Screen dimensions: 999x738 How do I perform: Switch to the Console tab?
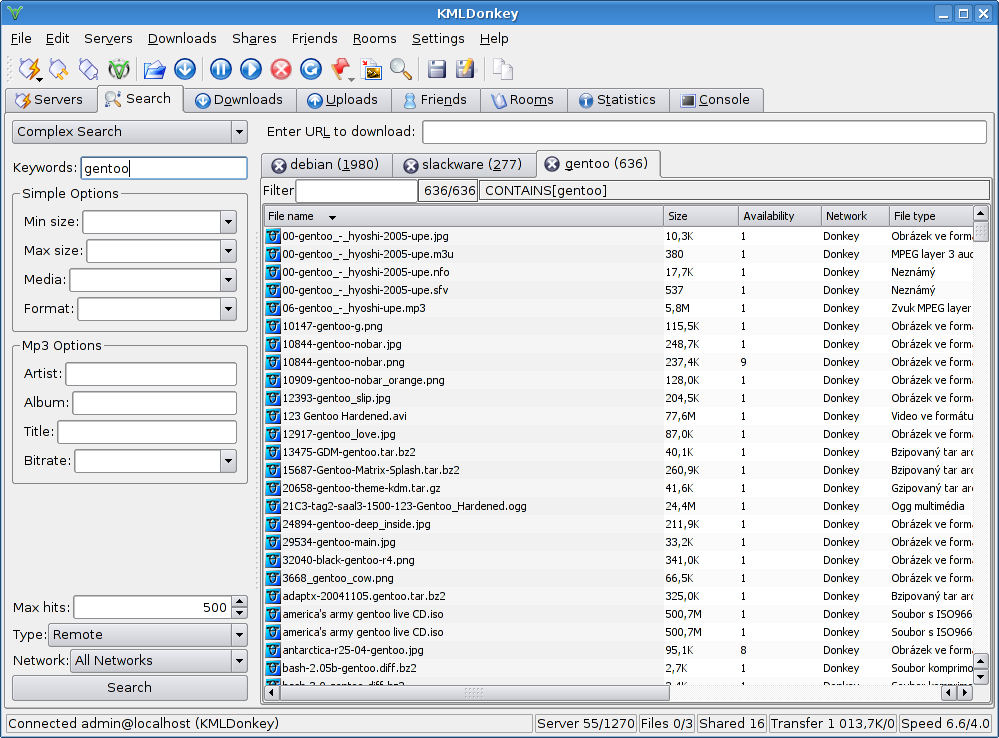[x=715, y=100]
